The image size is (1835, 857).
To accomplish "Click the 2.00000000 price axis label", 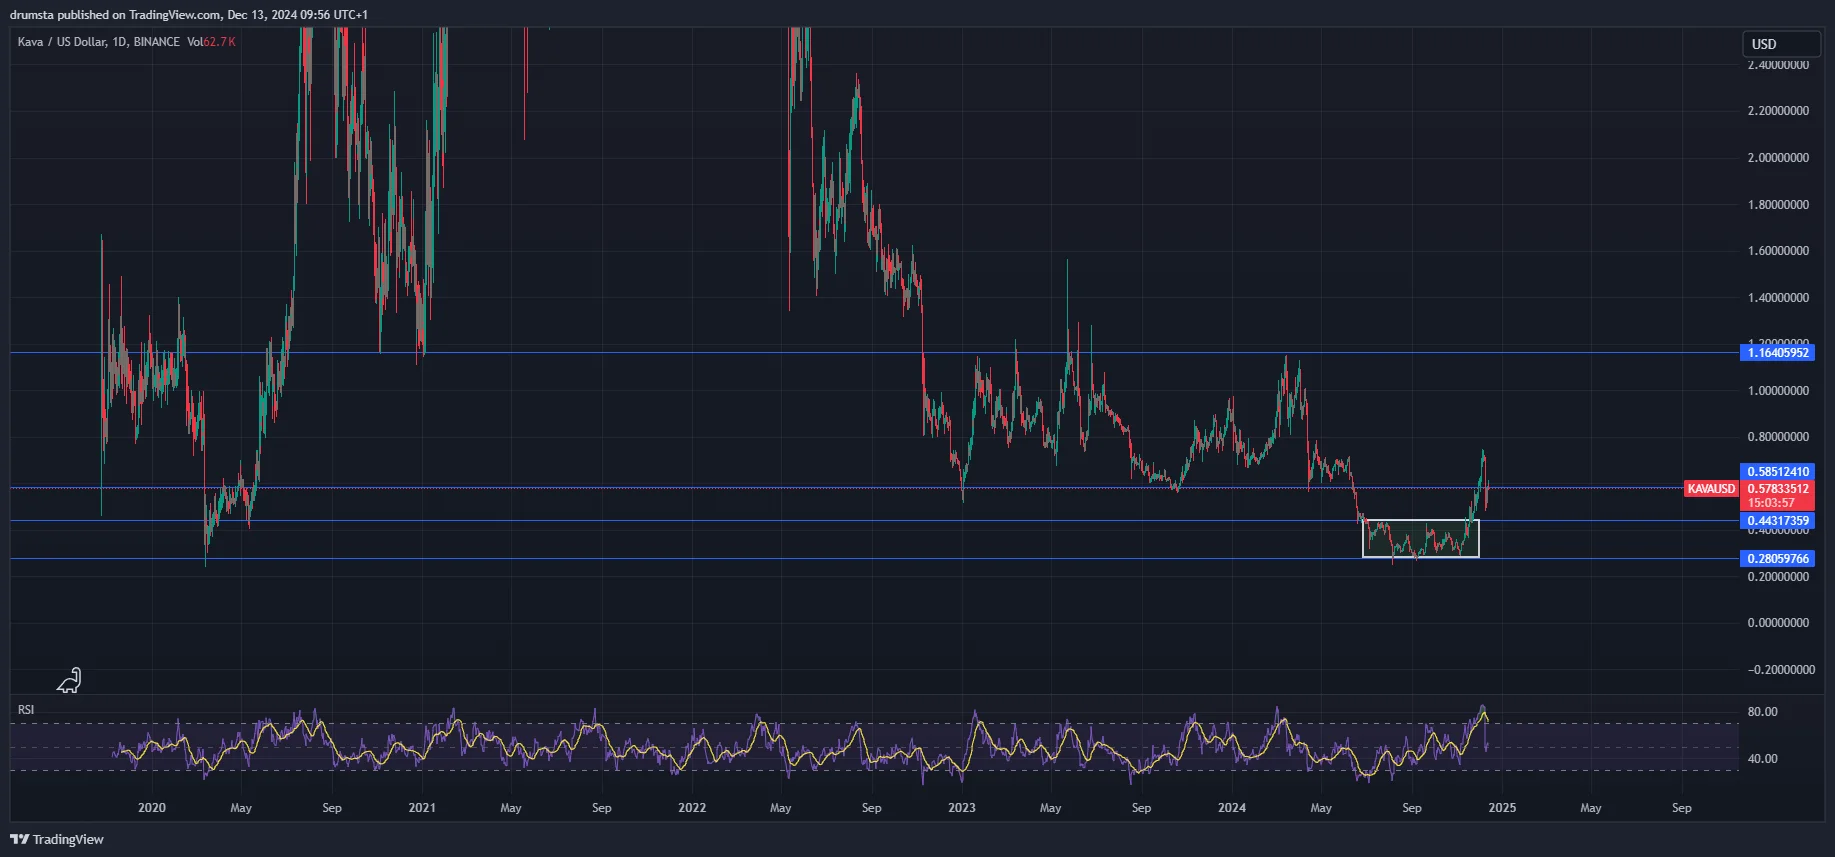I will (1778, 158).
